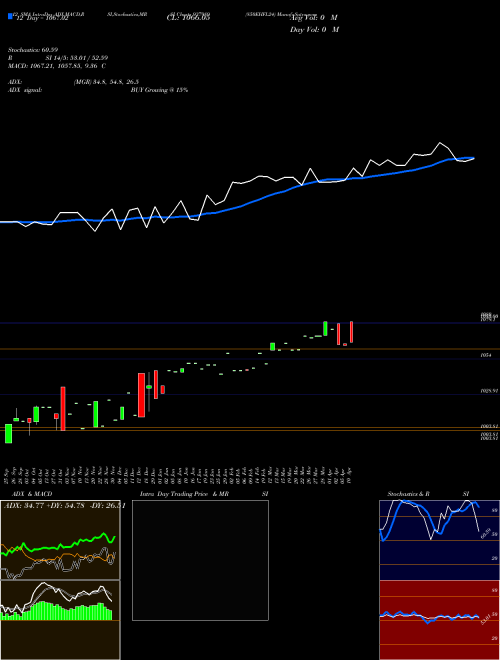Click the ADX indicator chart panel
500x660 pixels.
(x=60, y=540)
